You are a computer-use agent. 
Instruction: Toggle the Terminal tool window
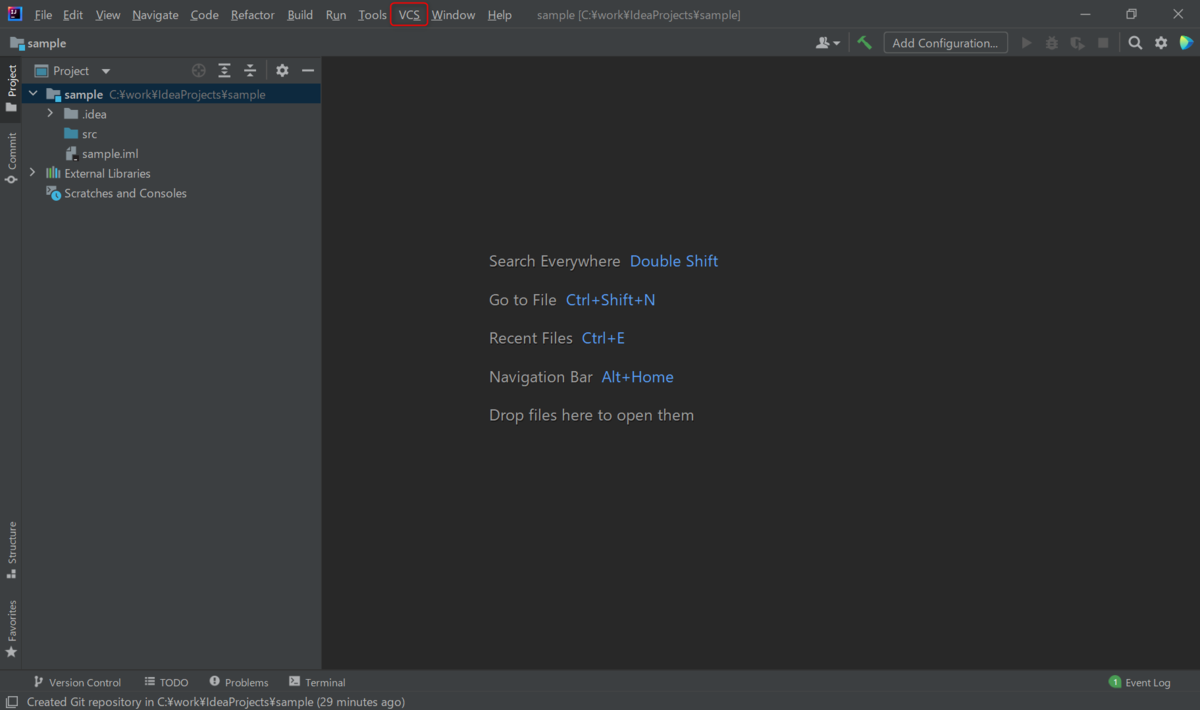(x=317, y=682)
